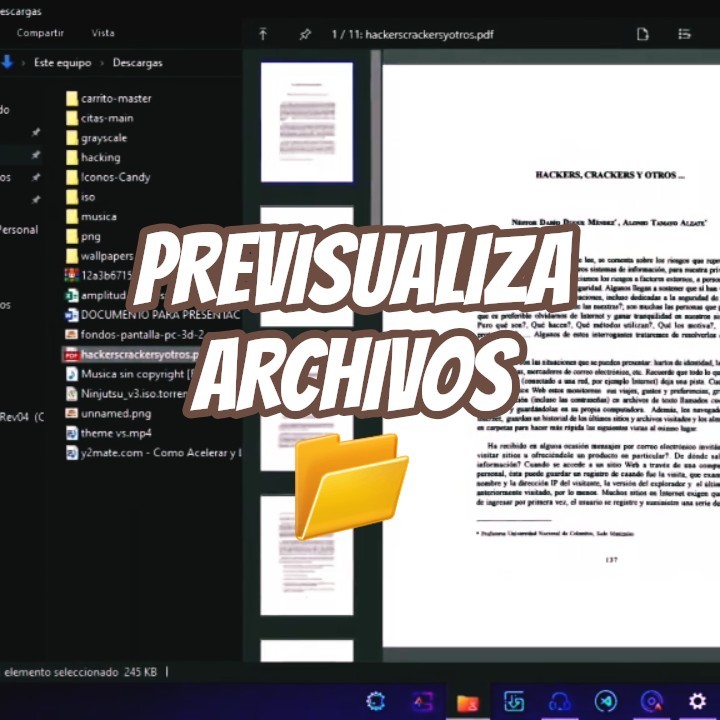Click the first pin icon in sidebar
This screenshot has height=720, width=720.
(x=35, y=132)
